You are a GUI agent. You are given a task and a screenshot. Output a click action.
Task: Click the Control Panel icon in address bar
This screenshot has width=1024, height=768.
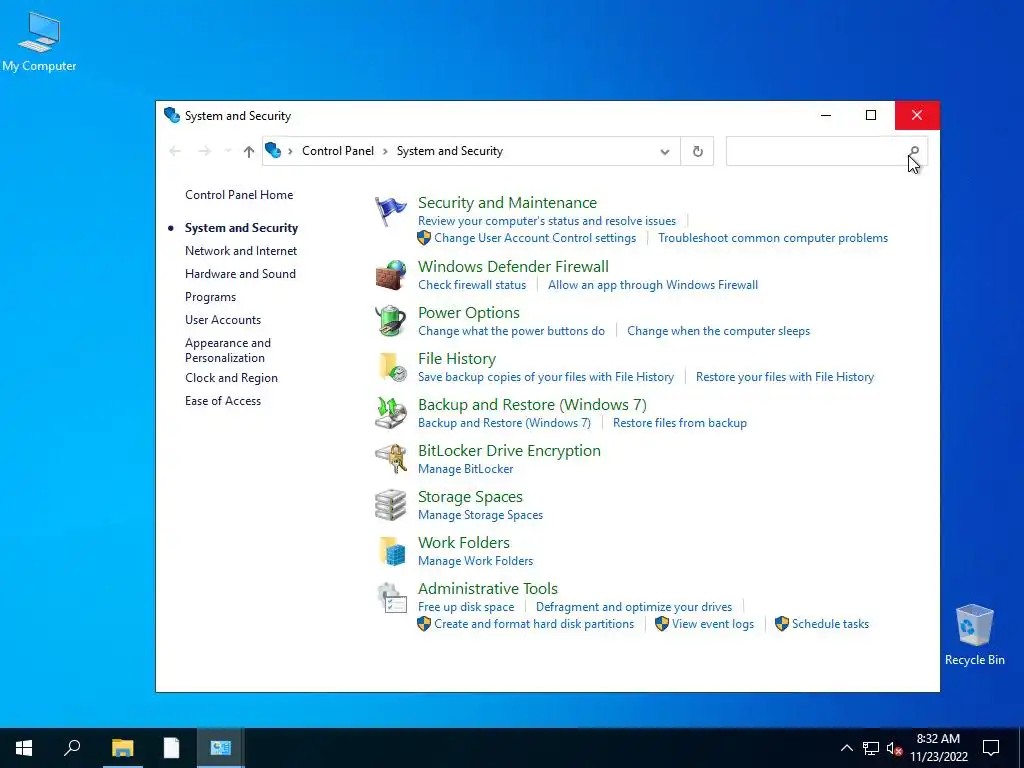pyautogui.click(x=273, y=151)
